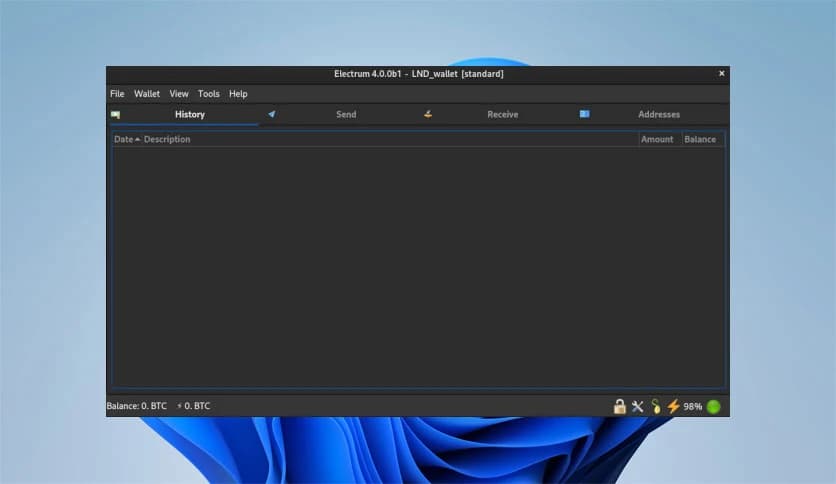Switch to the Addresses tab
This screenshot has height=484, width=836.
pos(652,115)
